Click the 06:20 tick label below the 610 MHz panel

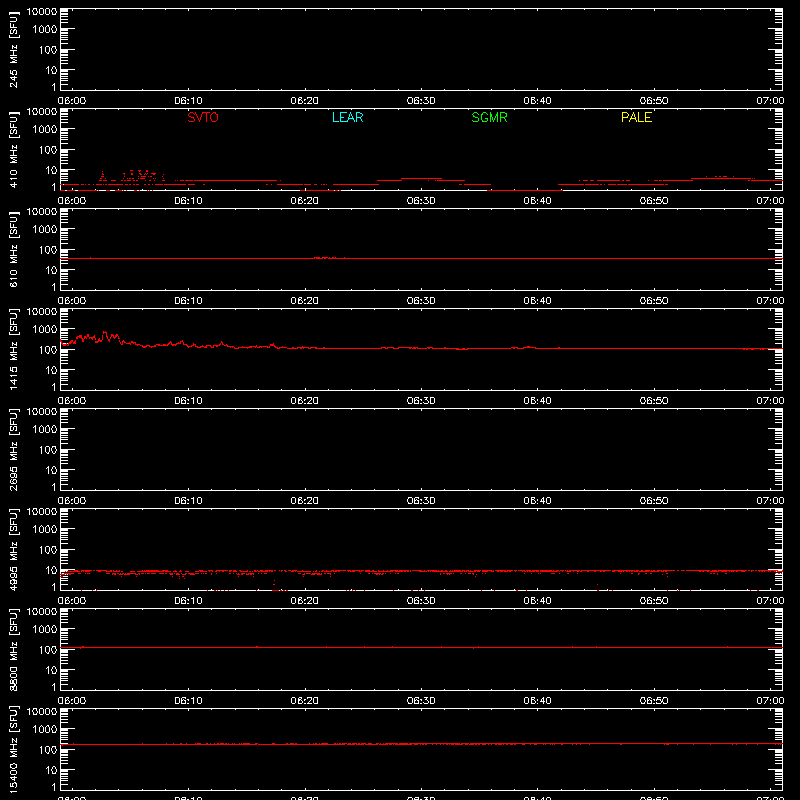point(305,301)
